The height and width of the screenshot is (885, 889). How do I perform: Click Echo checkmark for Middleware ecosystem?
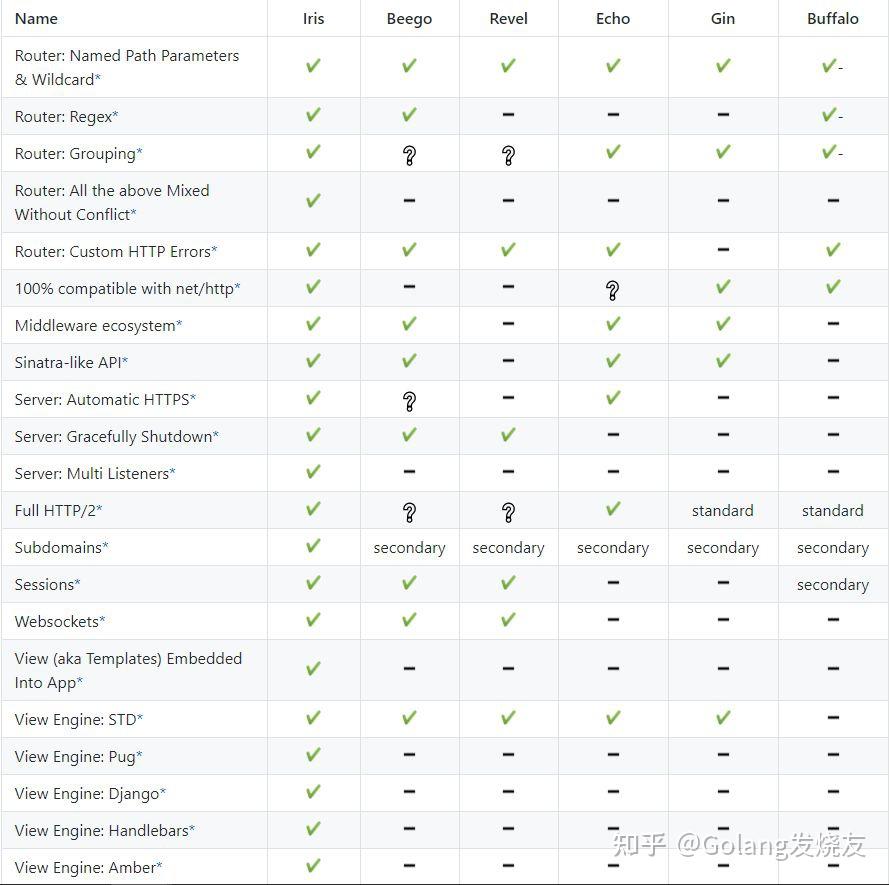(x=612, y=324)
